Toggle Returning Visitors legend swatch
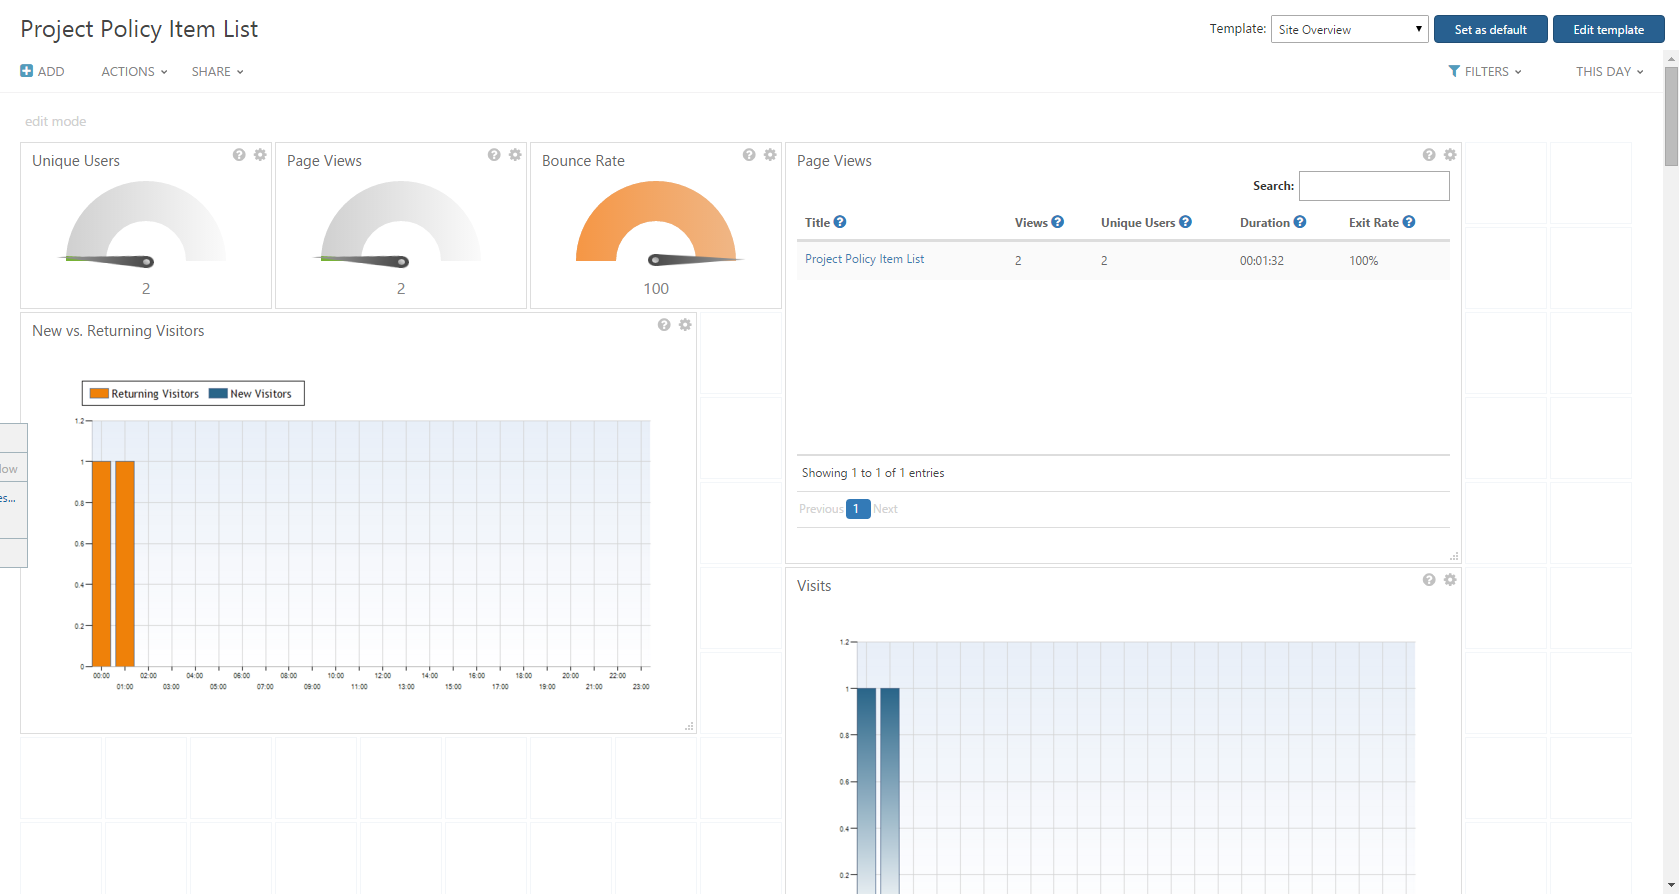This screenshot has height=894, width=1679. [99, 393]
